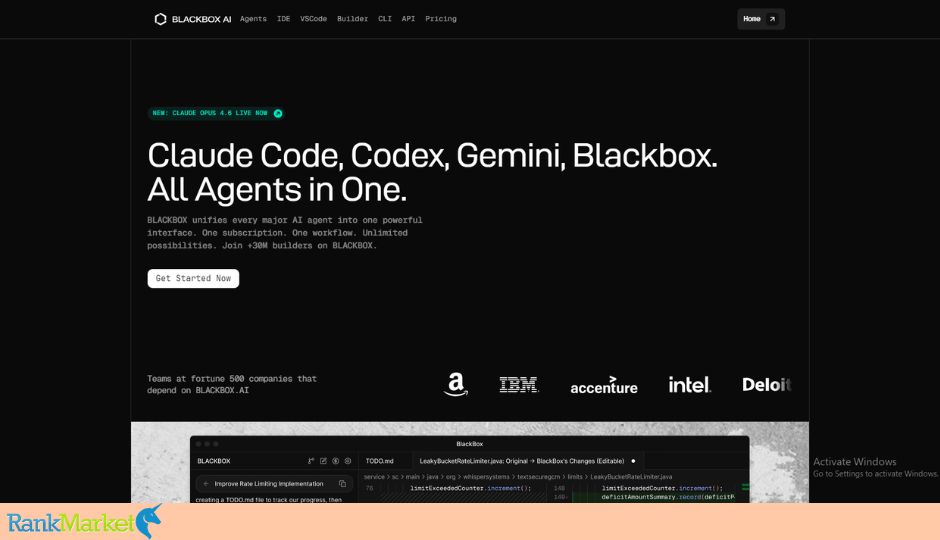940x540 pixels.
Task: Open the Builder navigation item
Action: [352, 19]
